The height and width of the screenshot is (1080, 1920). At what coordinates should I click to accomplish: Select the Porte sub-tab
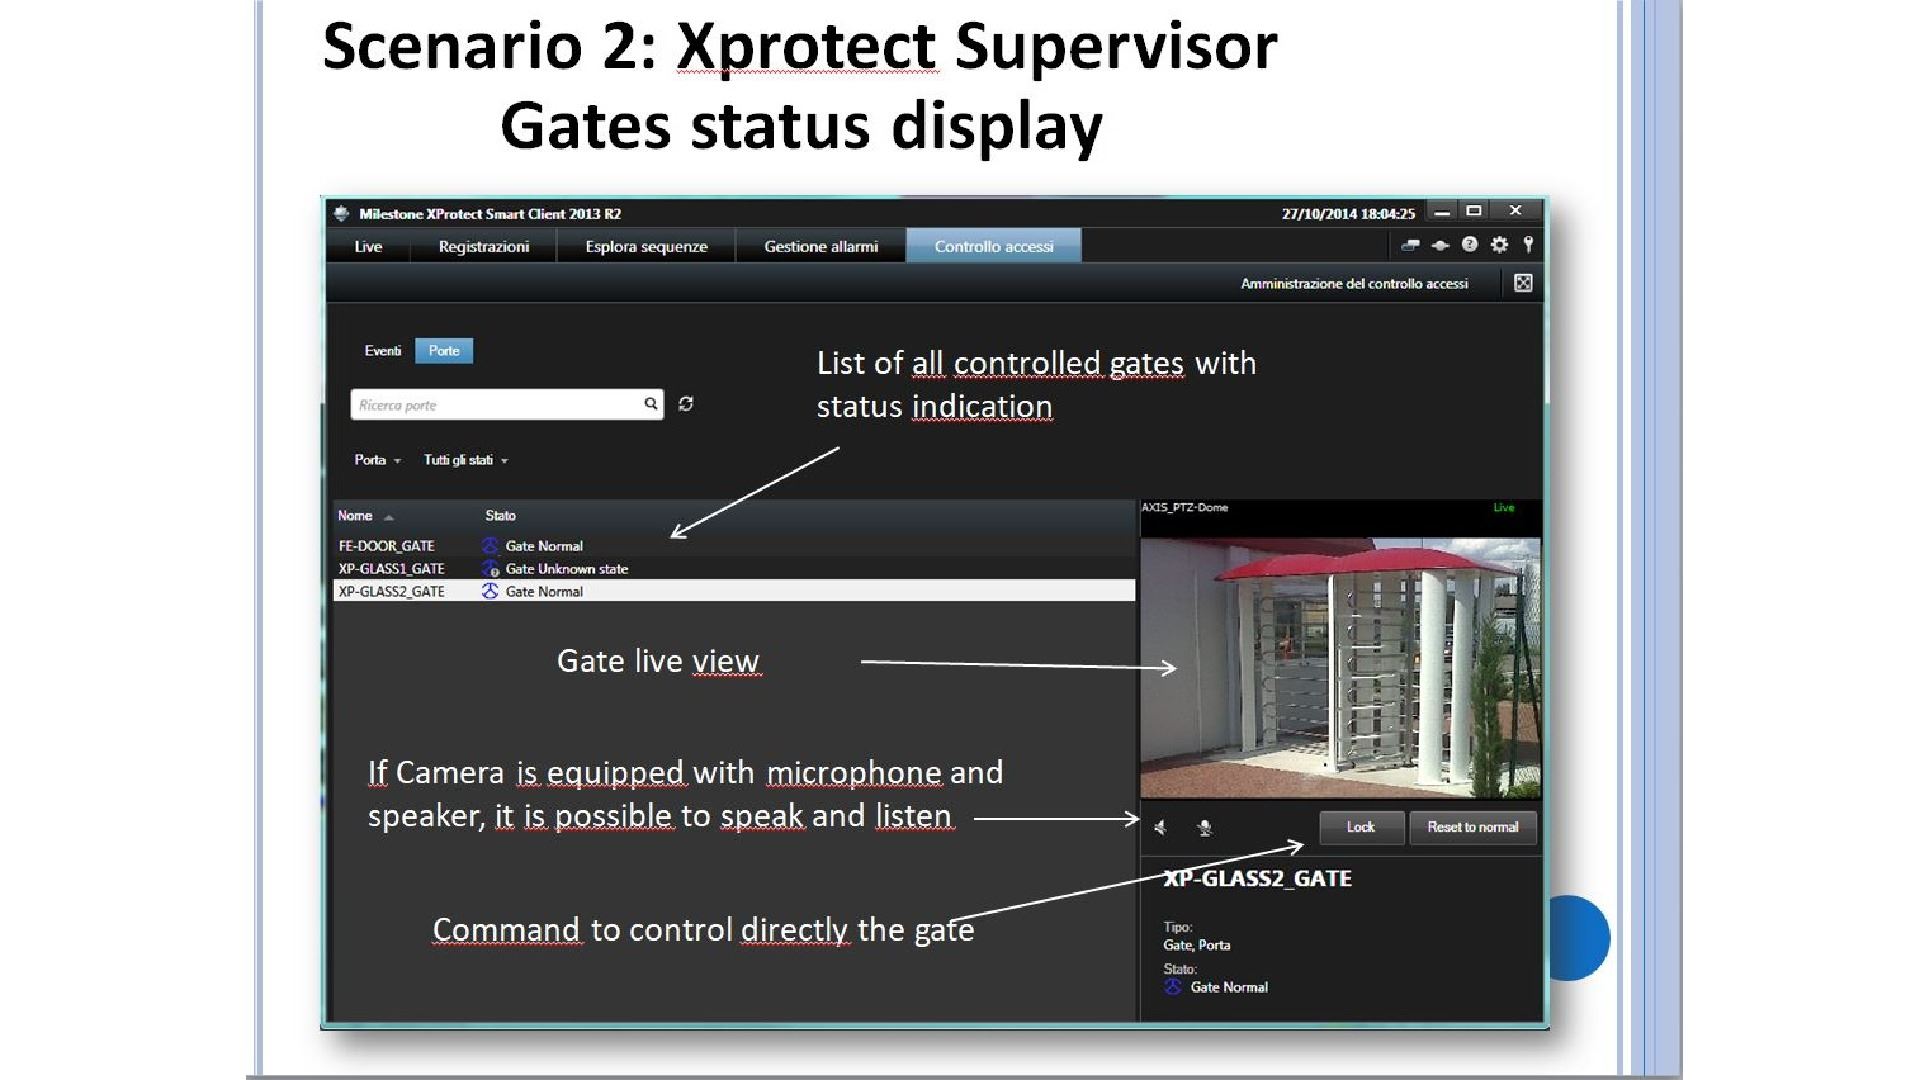(x=444, y=351)
